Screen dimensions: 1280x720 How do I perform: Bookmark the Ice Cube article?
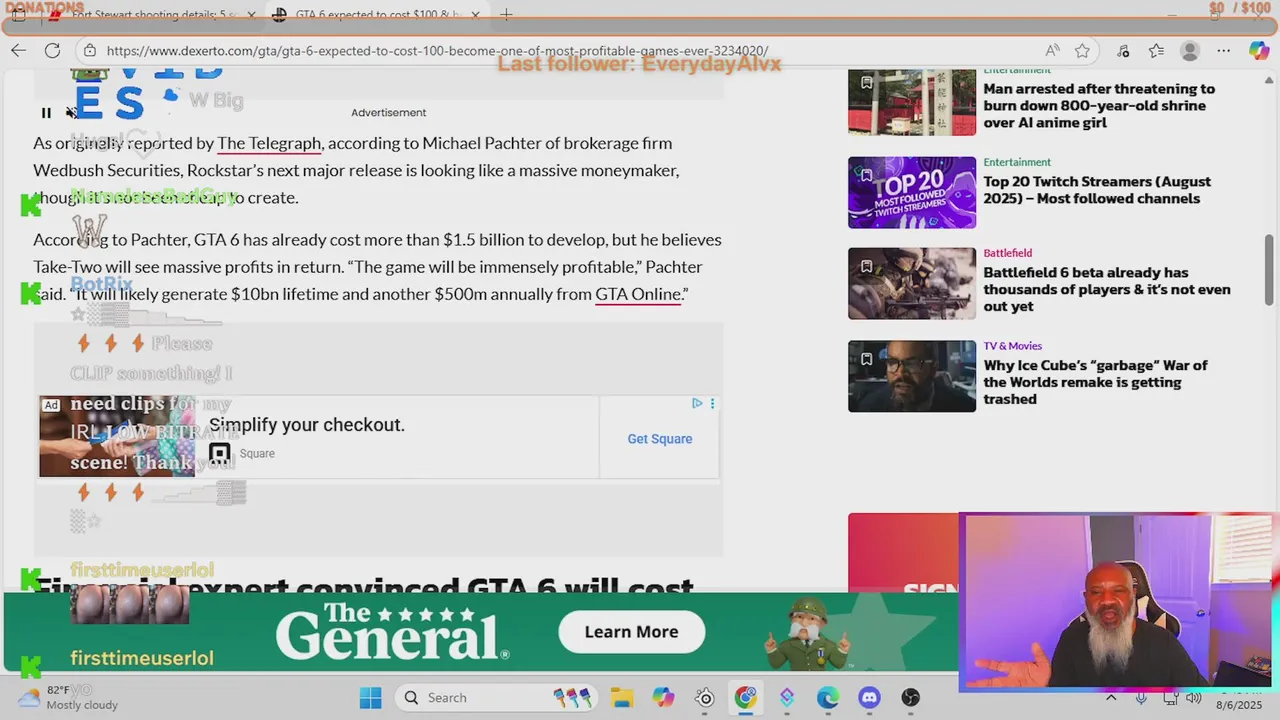tap(866, 358)
